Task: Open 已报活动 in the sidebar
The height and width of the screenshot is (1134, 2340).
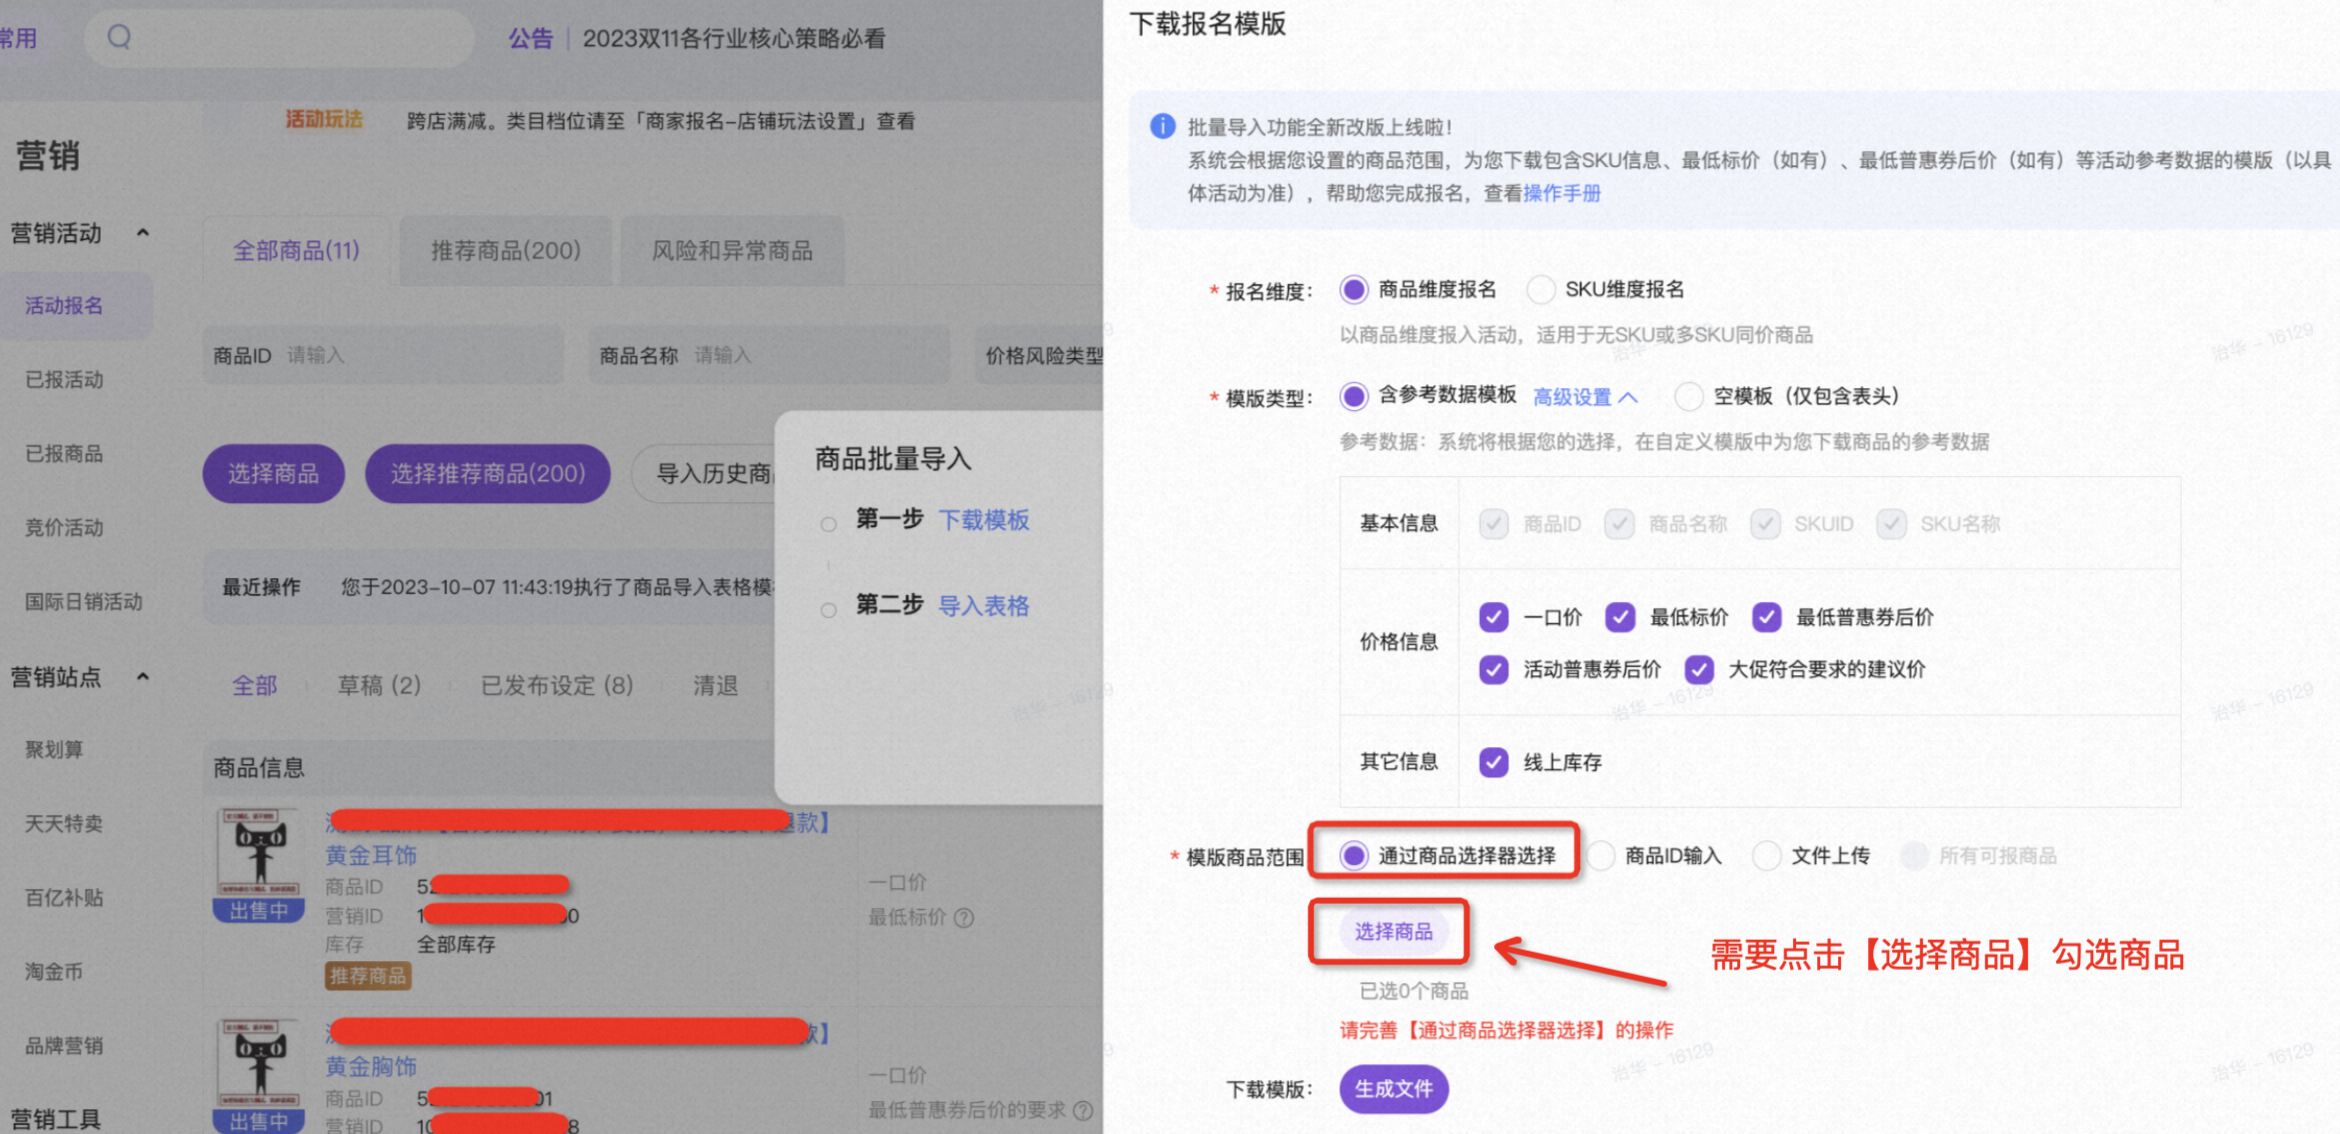Action: tap(64, 379)
